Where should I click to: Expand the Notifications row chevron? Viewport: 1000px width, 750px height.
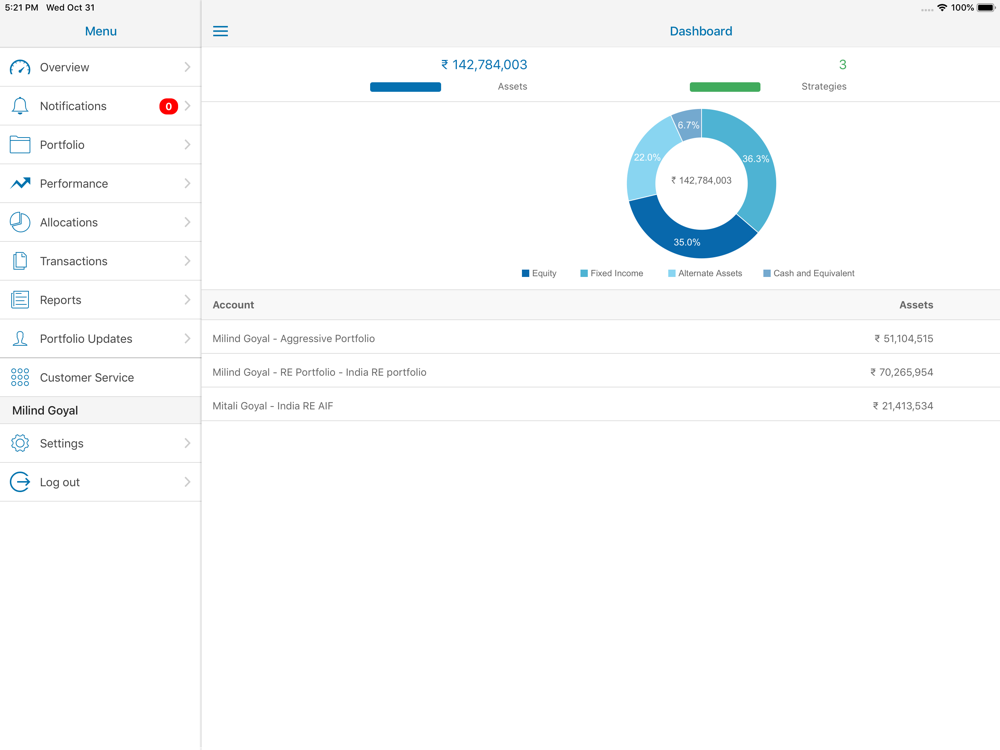[188, 106]
